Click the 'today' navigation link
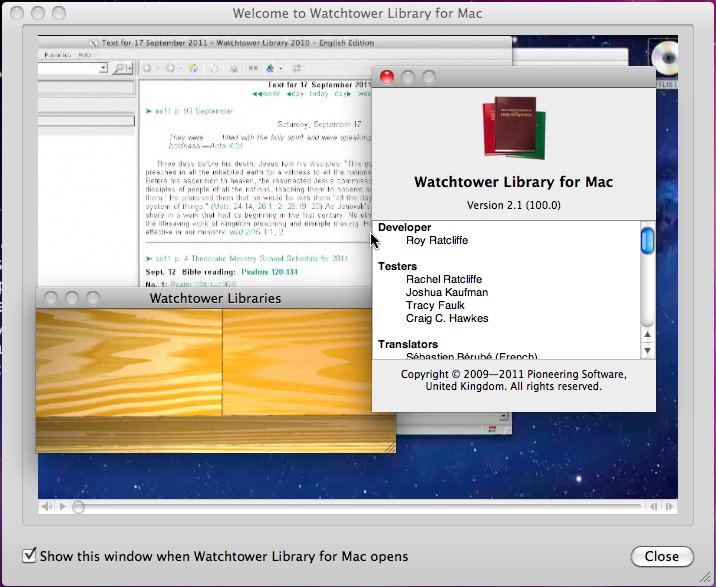The image size is (716, 587). point(319,94)
